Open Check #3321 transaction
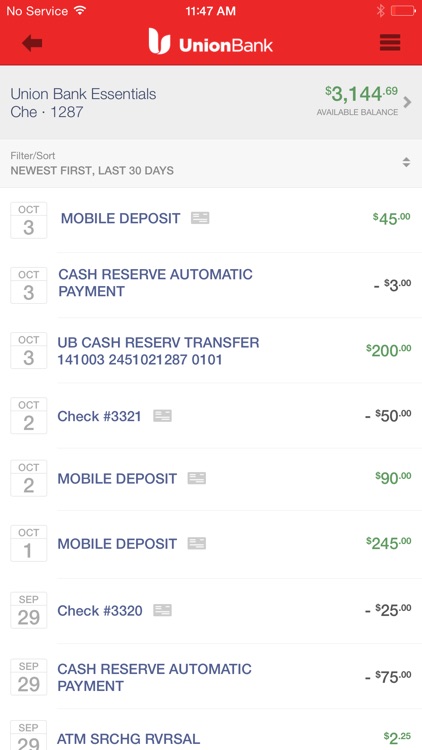Viewport: 422px width, 750px height. click(x=211, y=415)
